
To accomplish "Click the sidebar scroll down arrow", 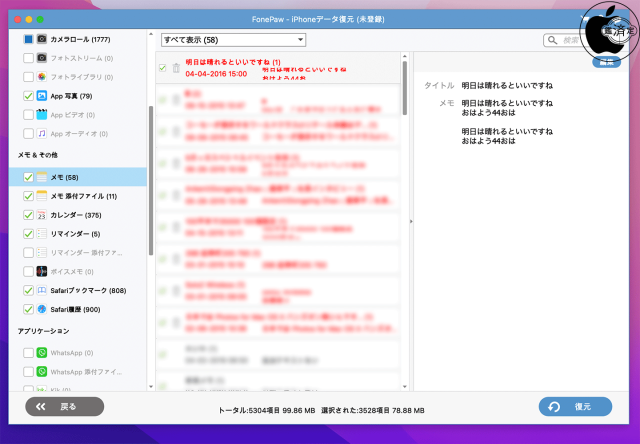I will 151,386.
